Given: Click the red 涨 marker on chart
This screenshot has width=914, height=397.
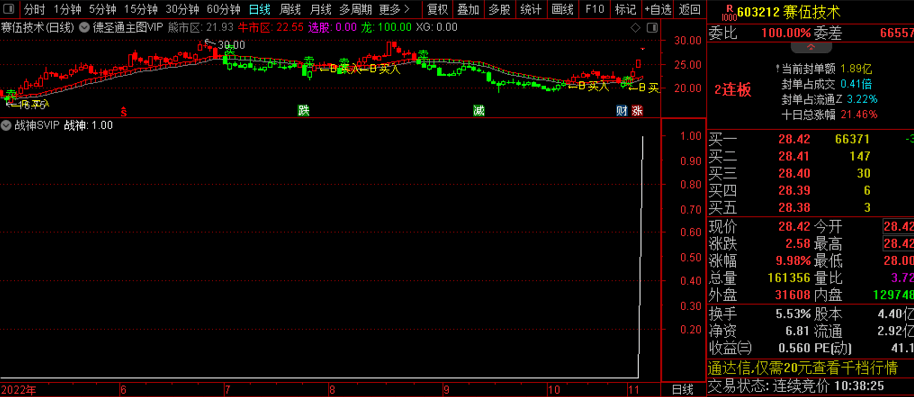Looking at the screenshot, I should click(637, 111).
